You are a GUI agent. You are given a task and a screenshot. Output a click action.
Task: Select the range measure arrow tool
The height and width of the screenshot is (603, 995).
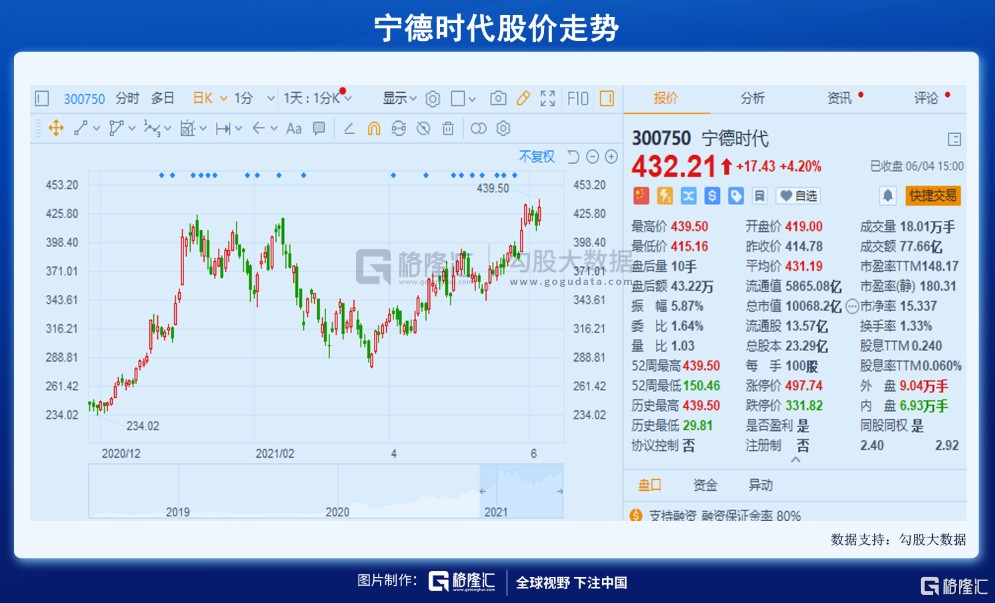tap(223, 129)
